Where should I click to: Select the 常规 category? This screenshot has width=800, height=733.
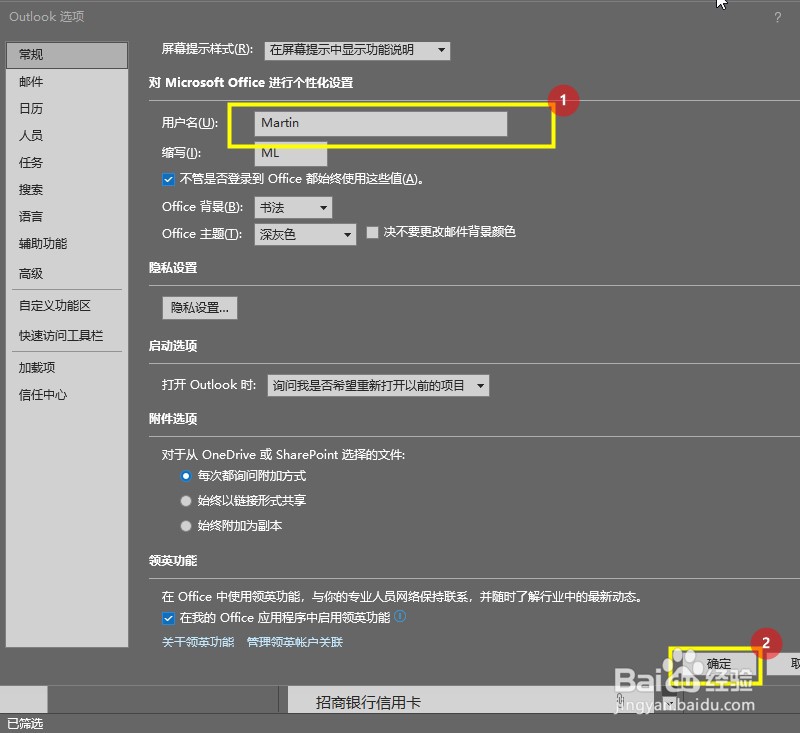[x=67, y=55]
